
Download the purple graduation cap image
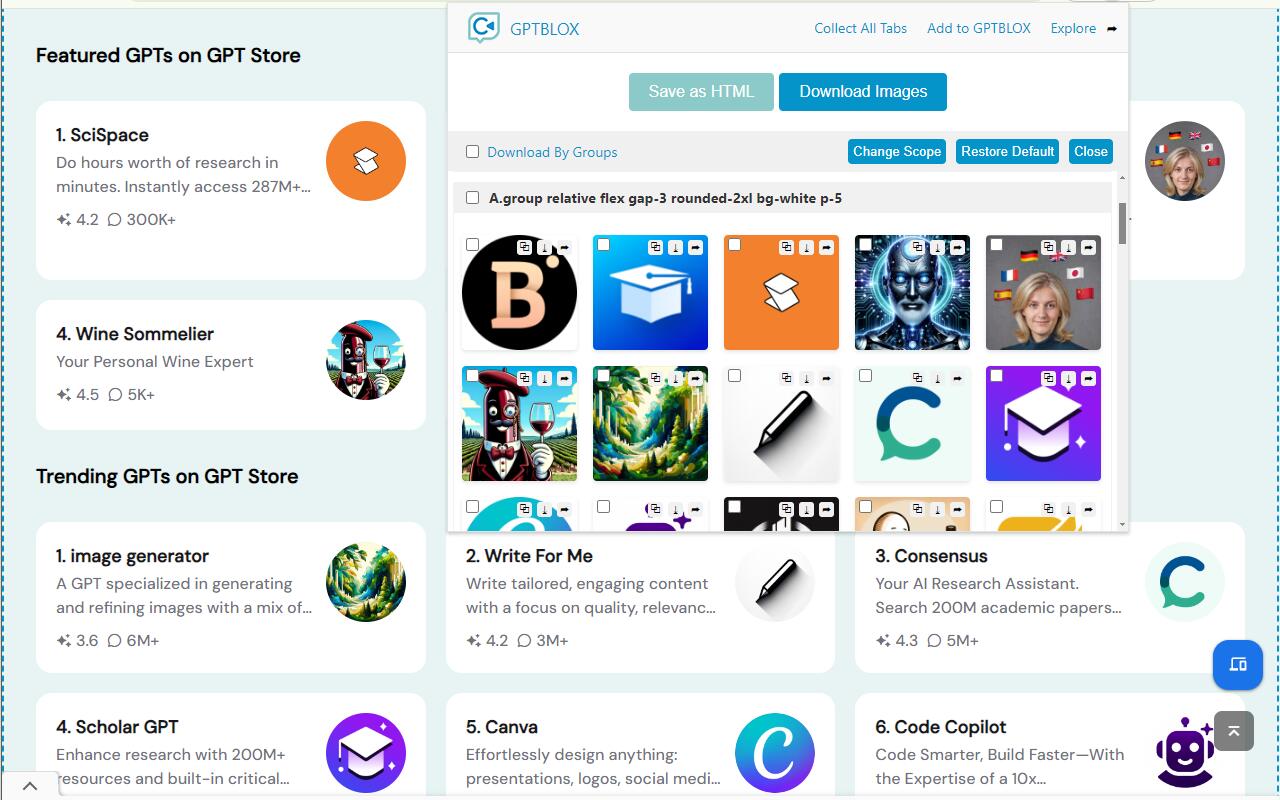1068,378
